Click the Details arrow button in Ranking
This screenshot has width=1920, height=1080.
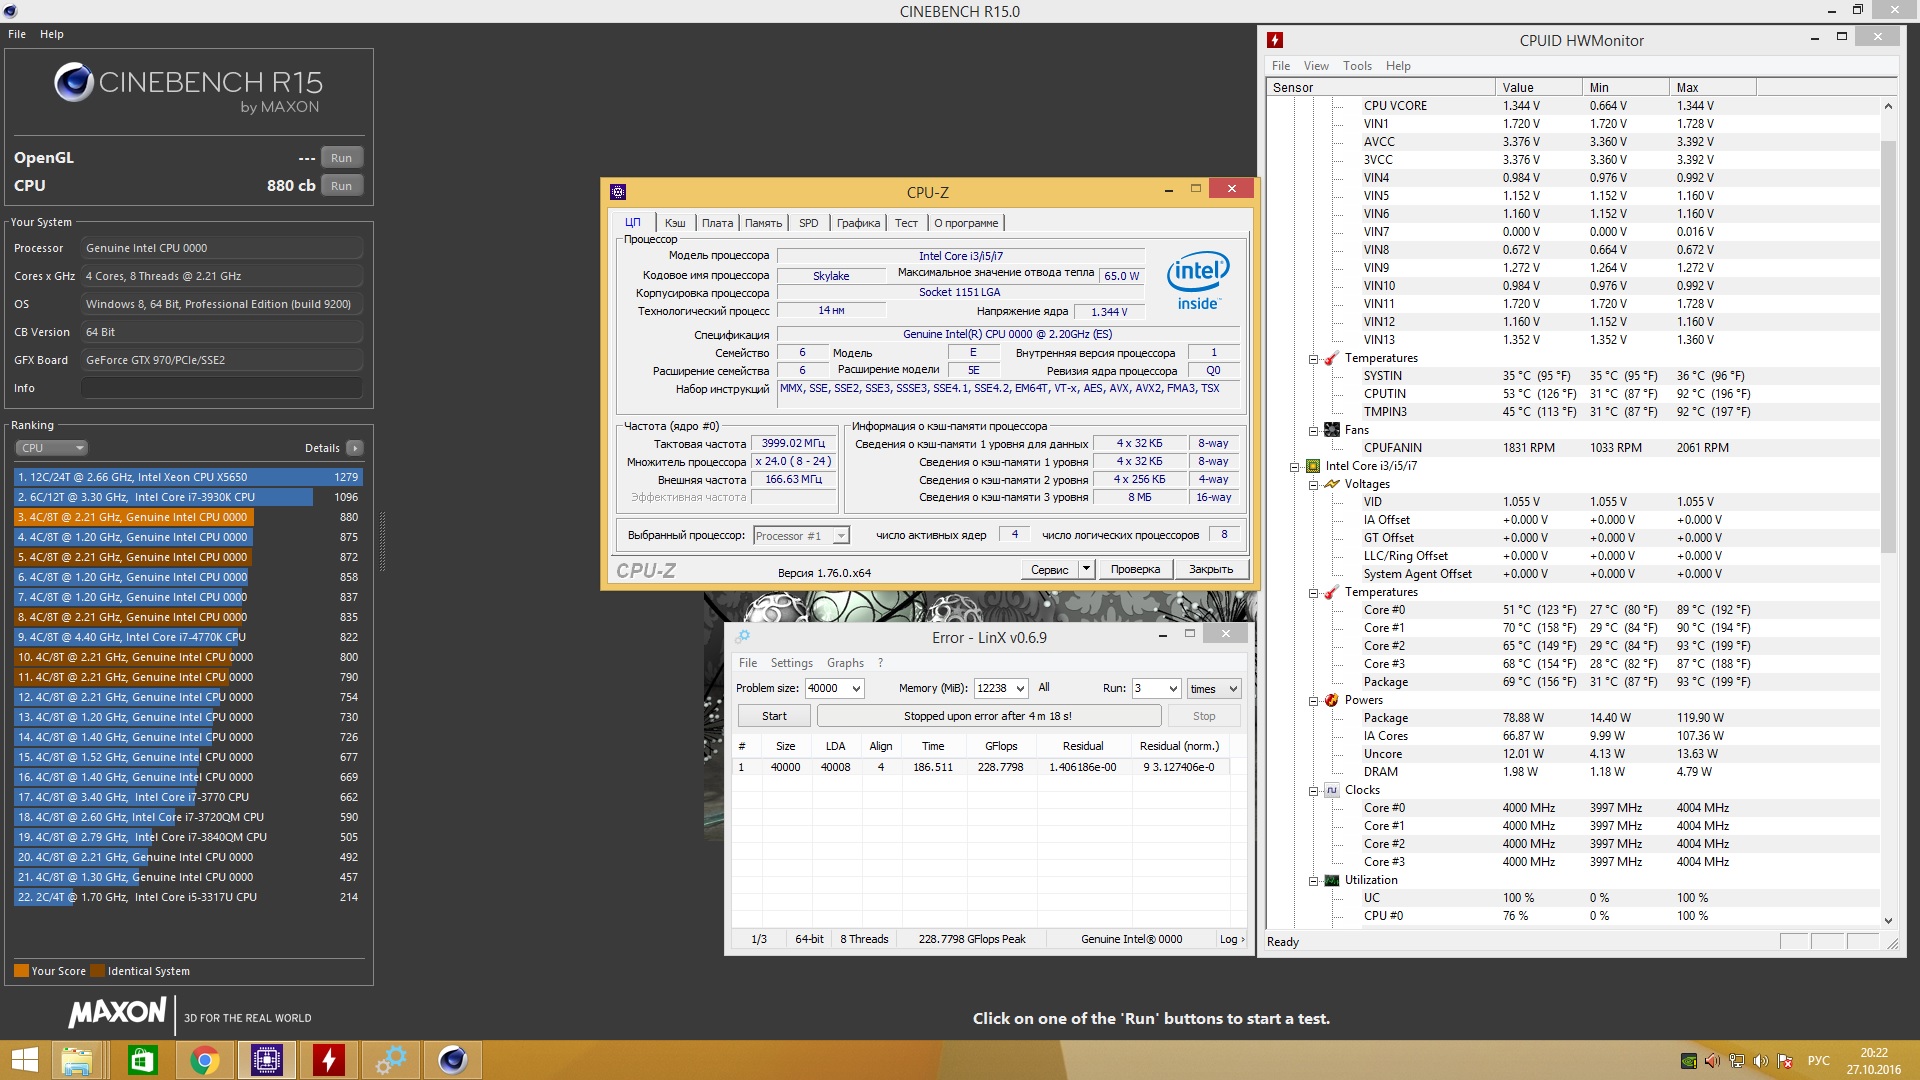(x=355, y=448)
